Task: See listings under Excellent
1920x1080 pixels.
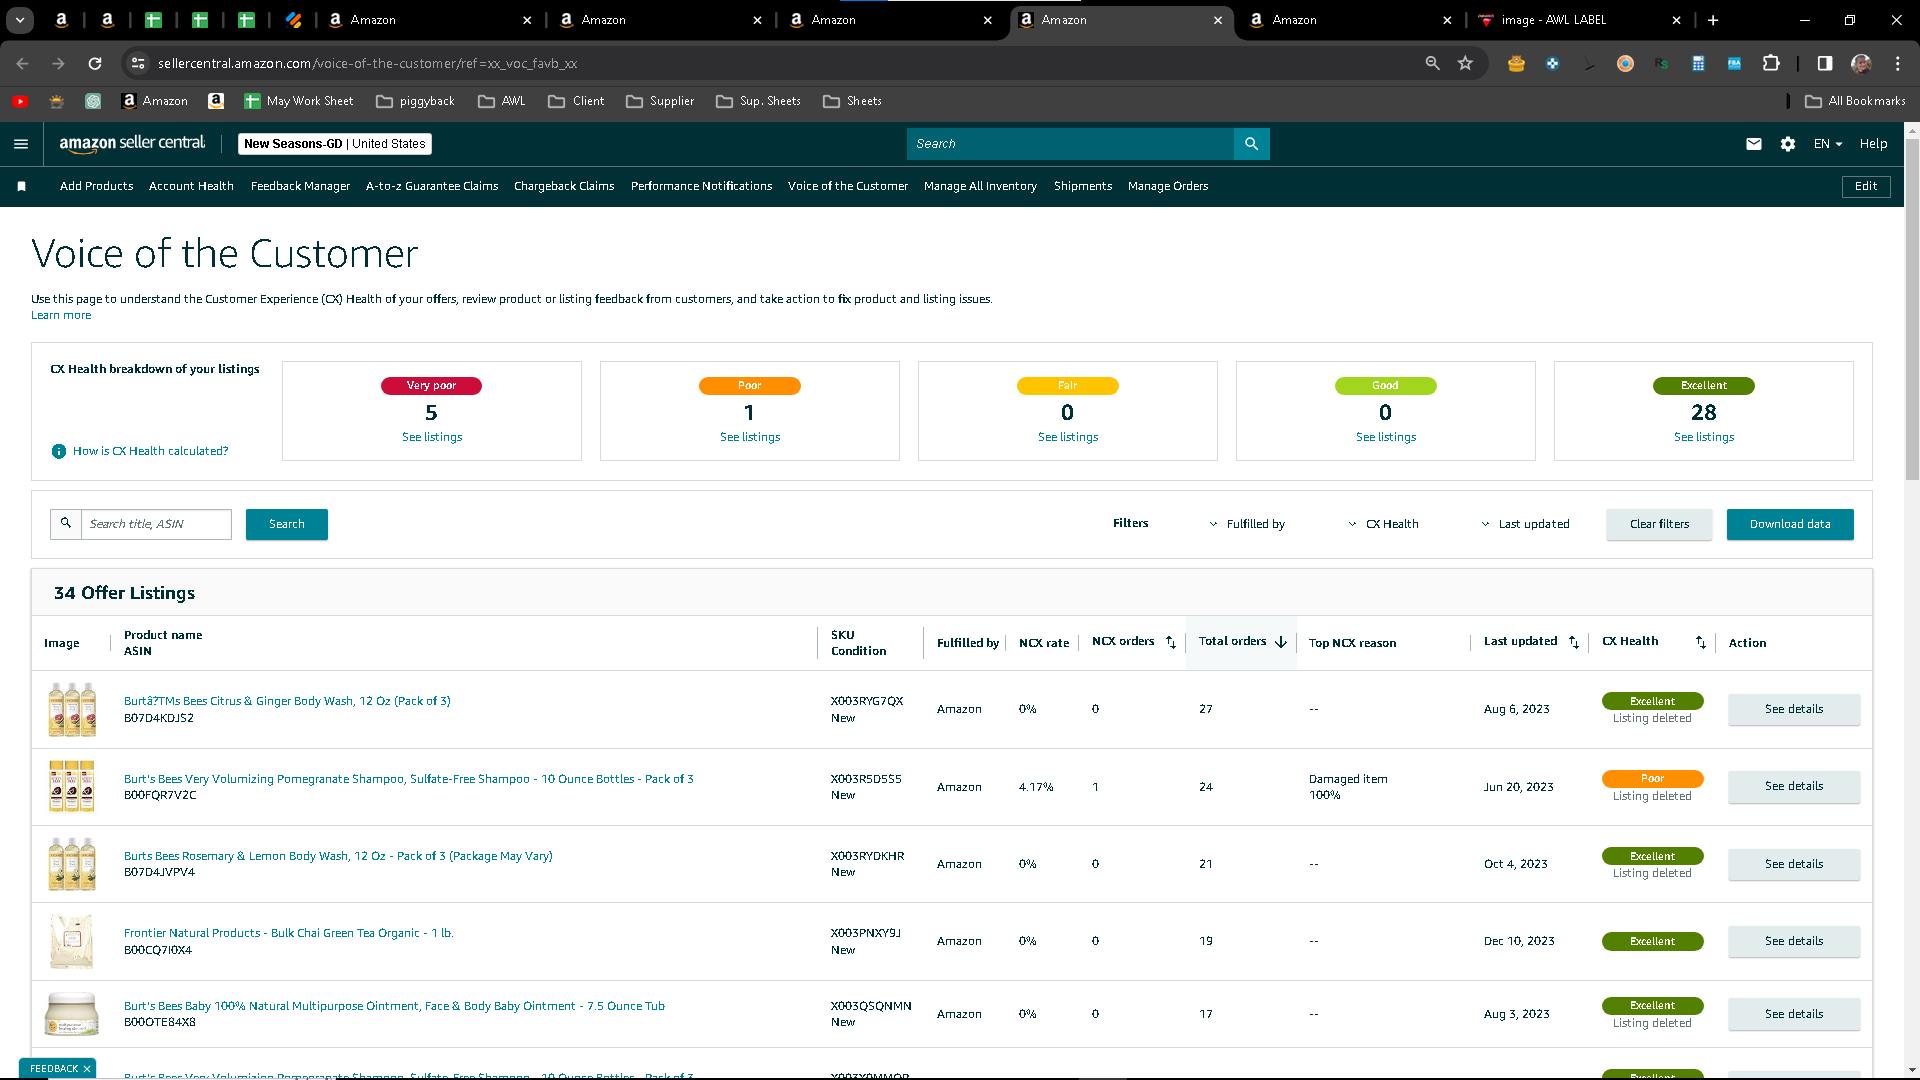Action: pos(1704,437)
